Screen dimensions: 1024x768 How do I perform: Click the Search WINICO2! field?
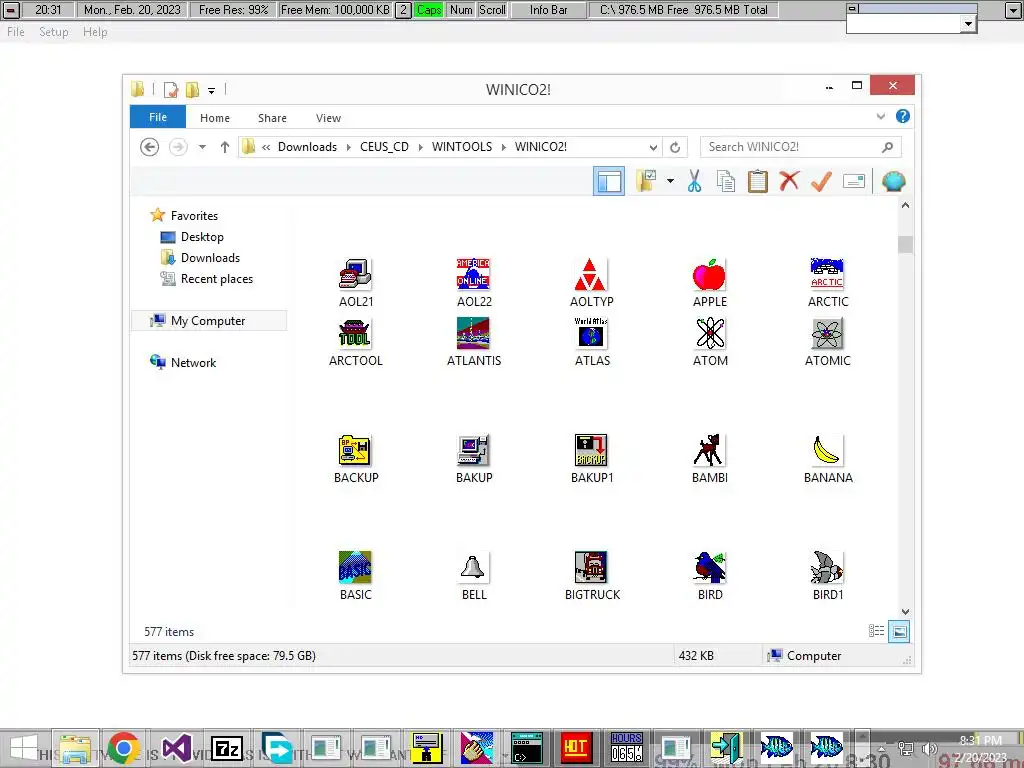click(800, 147)
